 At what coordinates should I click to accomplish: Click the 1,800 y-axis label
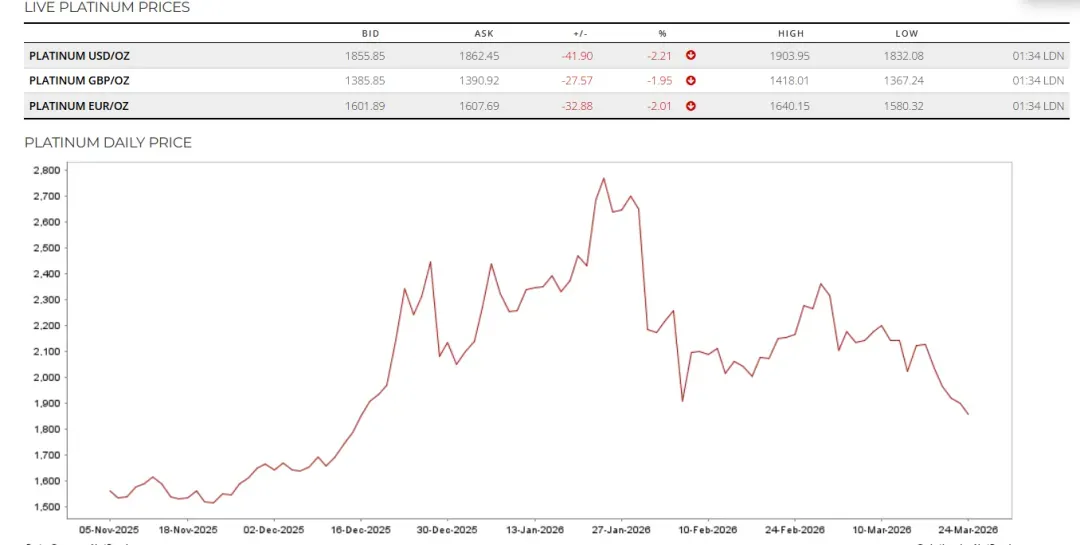point(47,429)
